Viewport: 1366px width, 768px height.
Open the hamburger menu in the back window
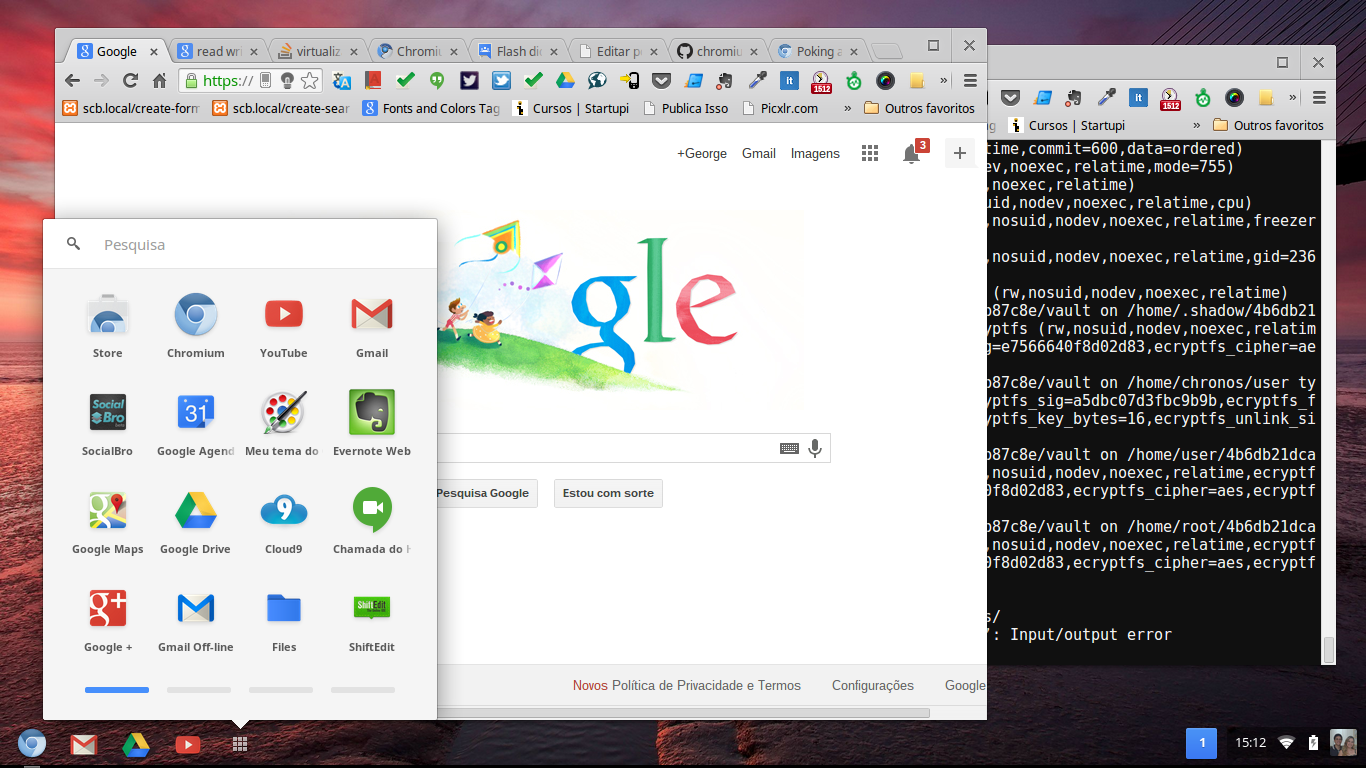pyautogui.click(x=1319, y=97)
